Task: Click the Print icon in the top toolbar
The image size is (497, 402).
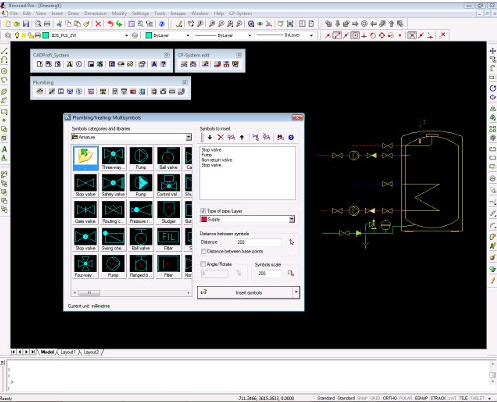Action: [x=47, y=24]
